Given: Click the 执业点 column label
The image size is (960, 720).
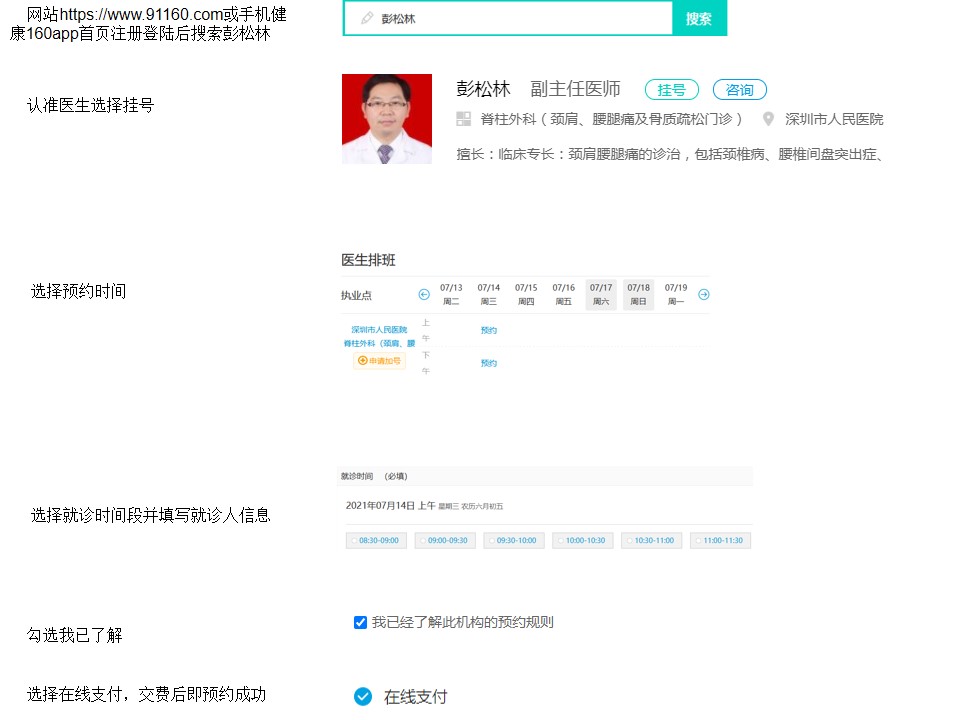Looking at the screenshot, I should (x=356, y=296).
